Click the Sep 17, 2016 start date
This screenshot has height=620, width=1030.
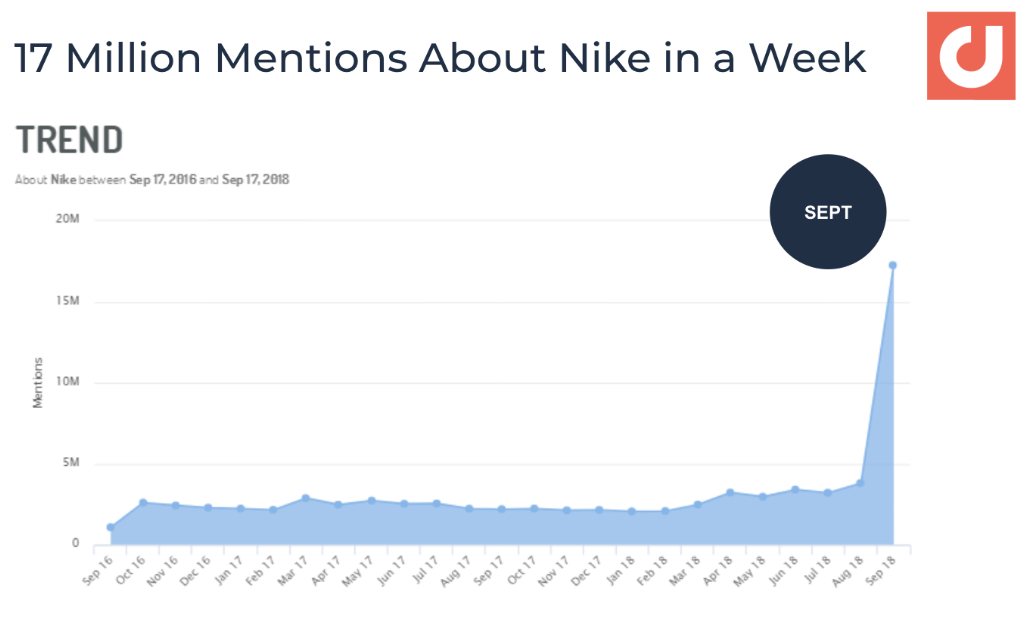point(162,179)
